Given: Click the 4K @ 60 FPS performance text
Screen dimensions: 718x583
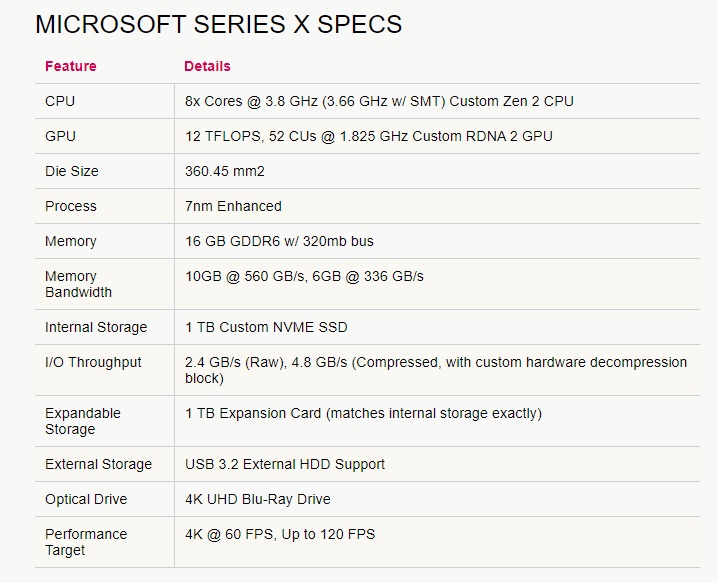Looking at the screenshot, I should click(280, 534).
